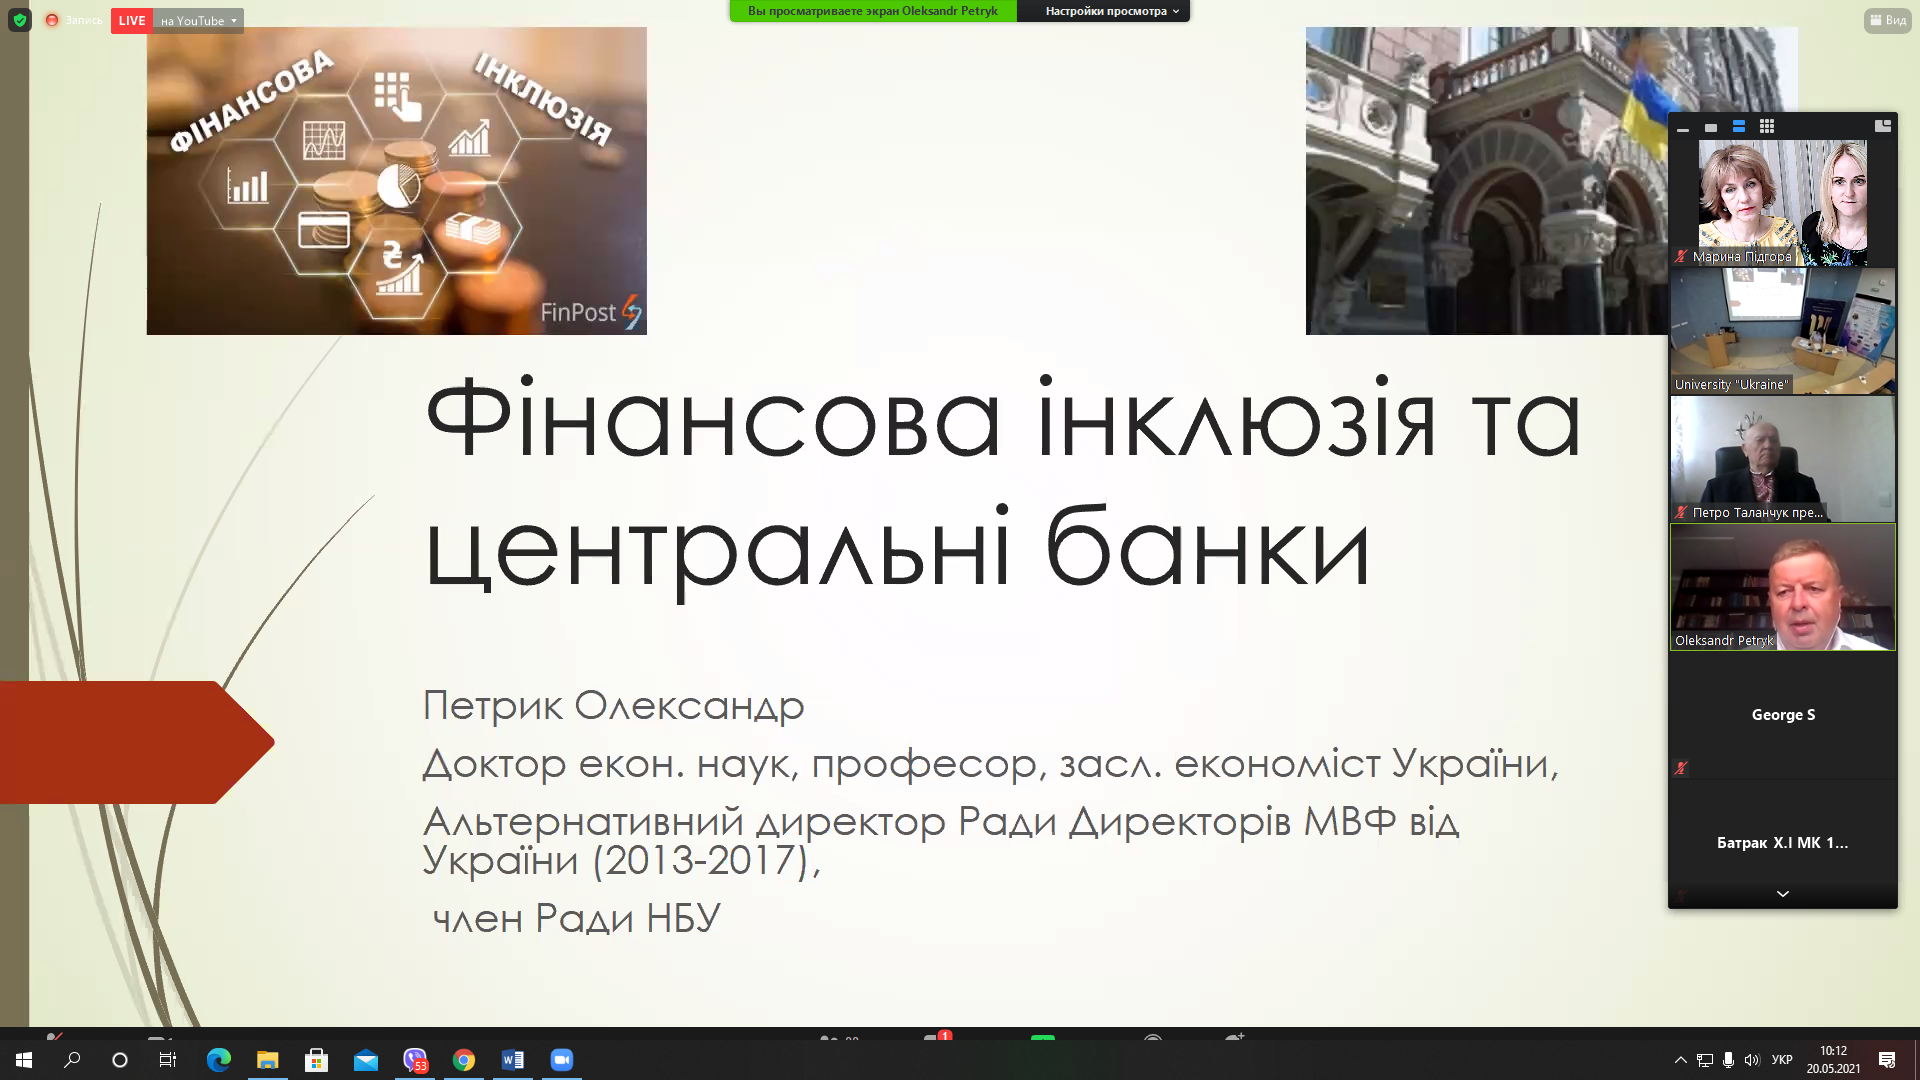Switch to grid gallery thumbnail view

click(x=1767, y=127)
